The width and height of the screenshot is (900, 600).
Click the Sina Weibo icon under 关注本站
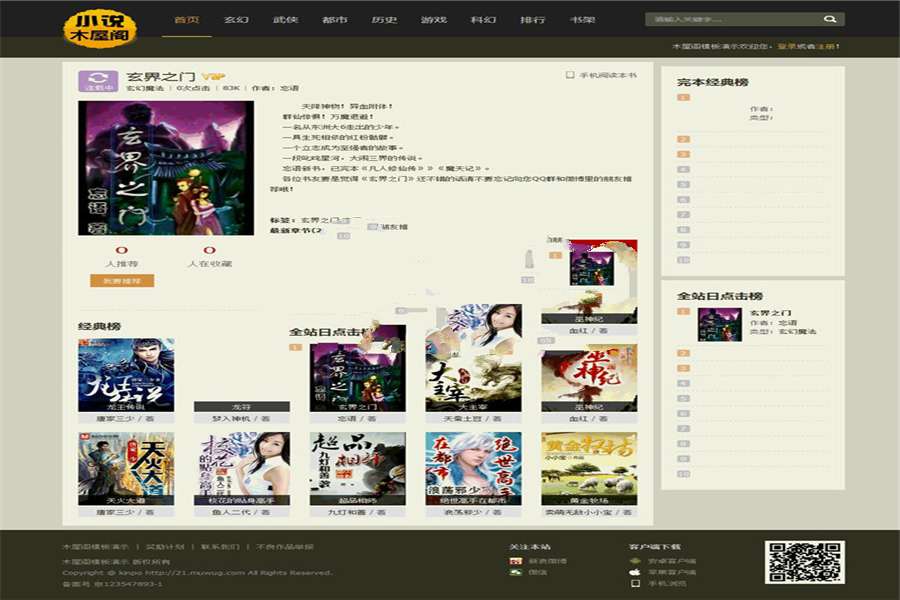coord(515,561)
